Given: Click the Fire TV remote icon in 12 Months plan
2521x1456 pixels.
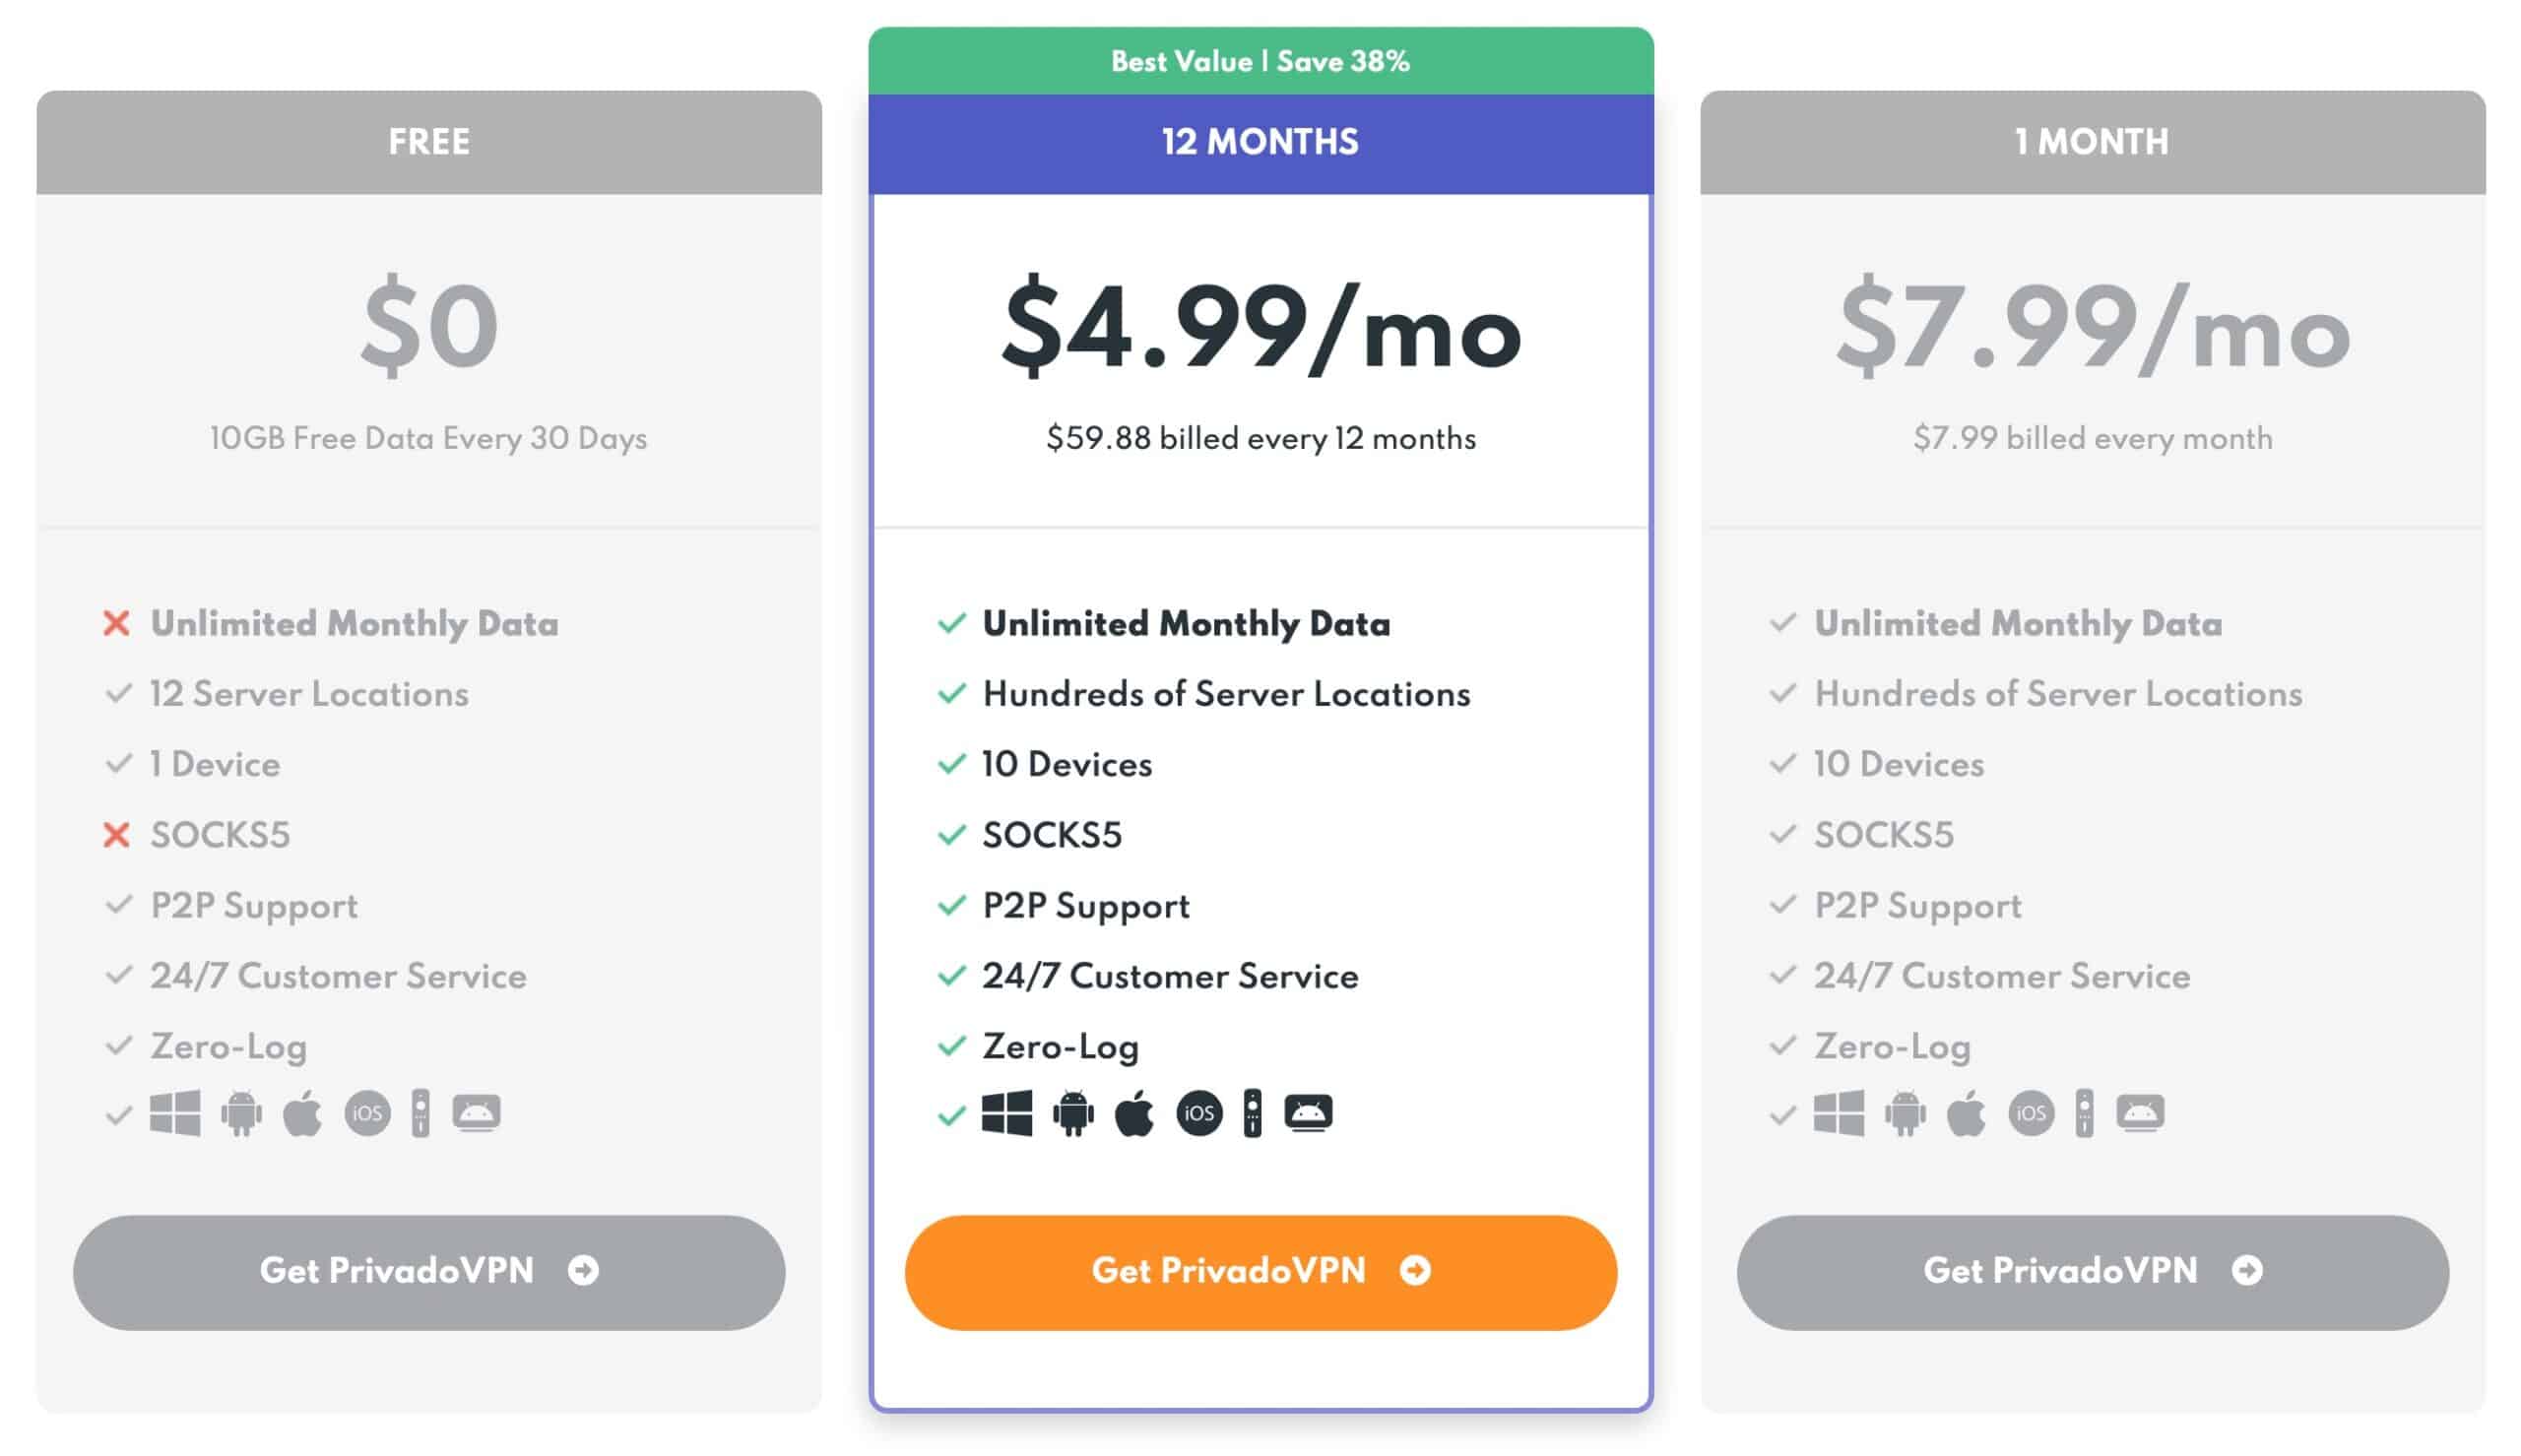Looking at the screenshot, I should click(x=1252, y=1113).
